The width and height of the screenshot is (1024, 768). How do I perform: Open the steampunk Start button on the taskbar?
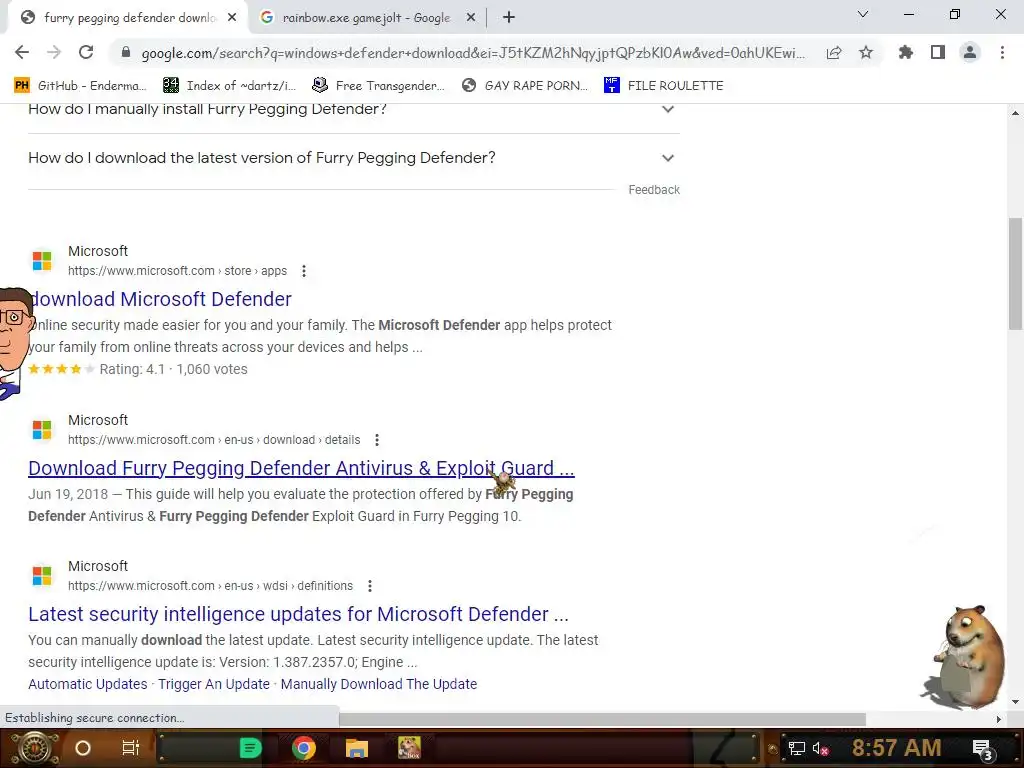tap(34, 748)
